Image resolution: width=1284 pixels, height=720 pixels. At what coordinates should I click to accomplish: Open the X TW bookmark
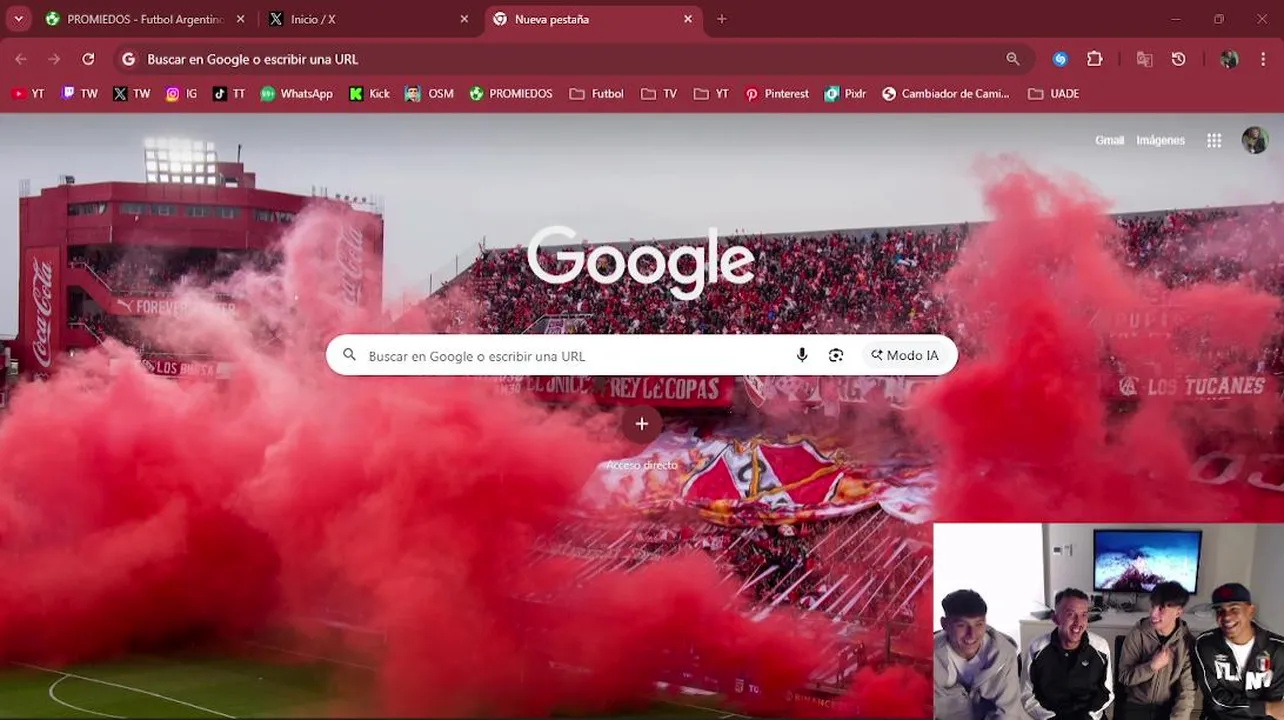(x=132, y=94)
